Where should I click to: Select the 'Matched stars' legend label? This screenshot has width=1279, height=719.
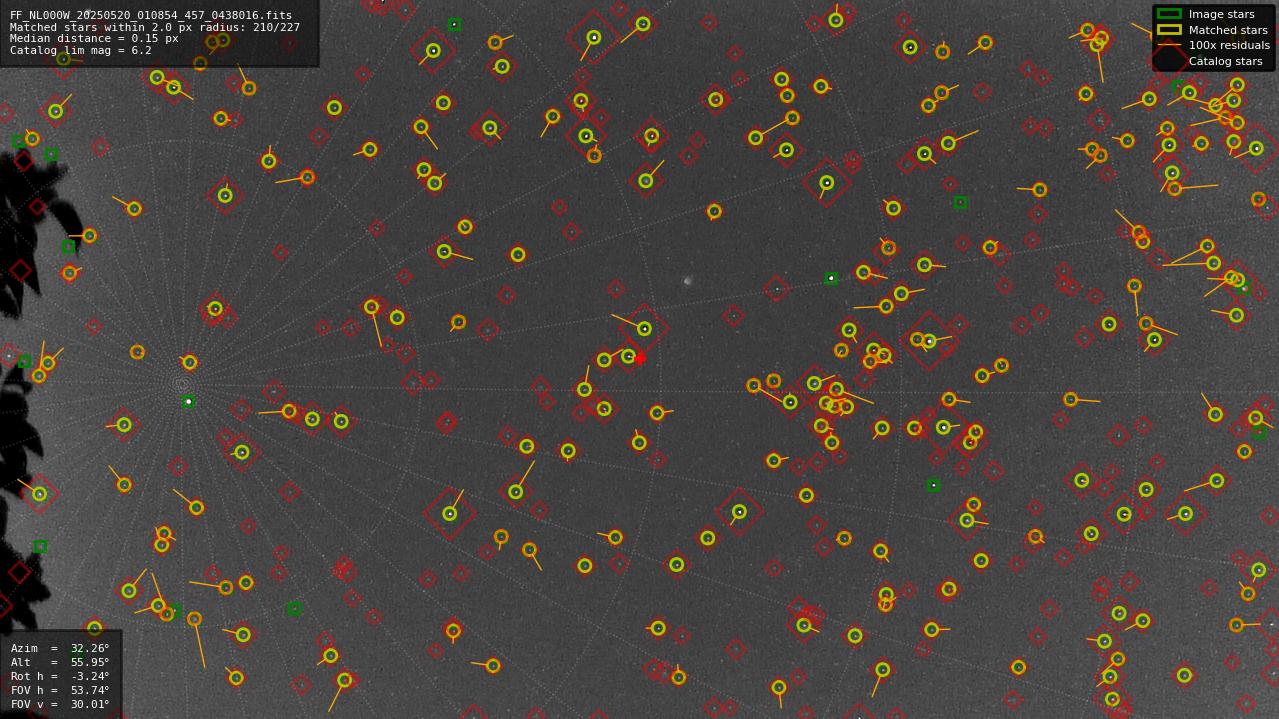1228,30
